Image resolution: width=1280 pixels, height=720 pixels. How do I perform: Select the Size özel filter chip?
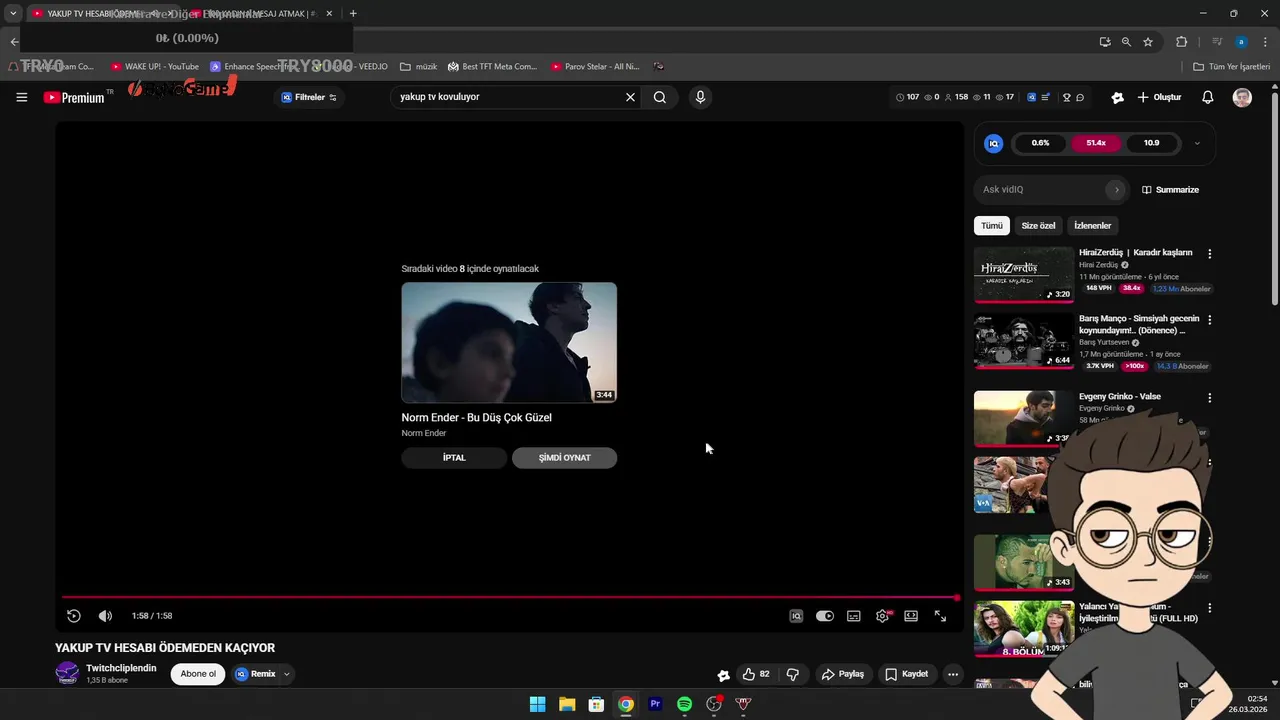pos(1038,226)
